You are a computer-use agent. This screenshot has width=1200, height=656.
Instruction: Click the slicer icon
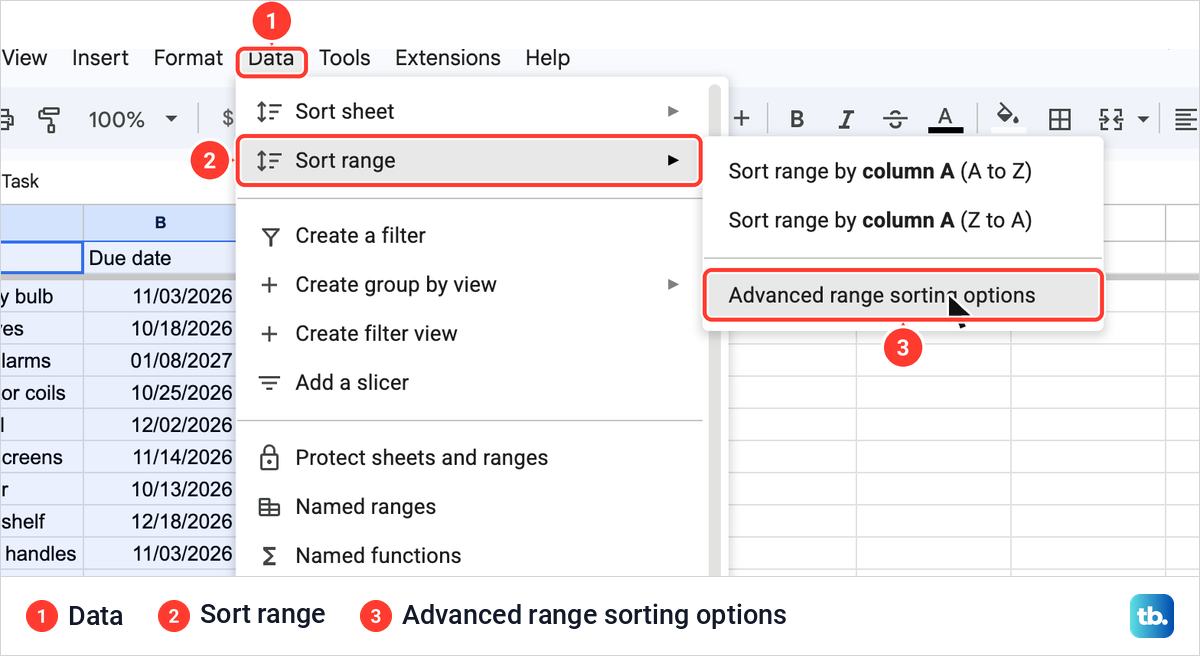coord(269,383)
